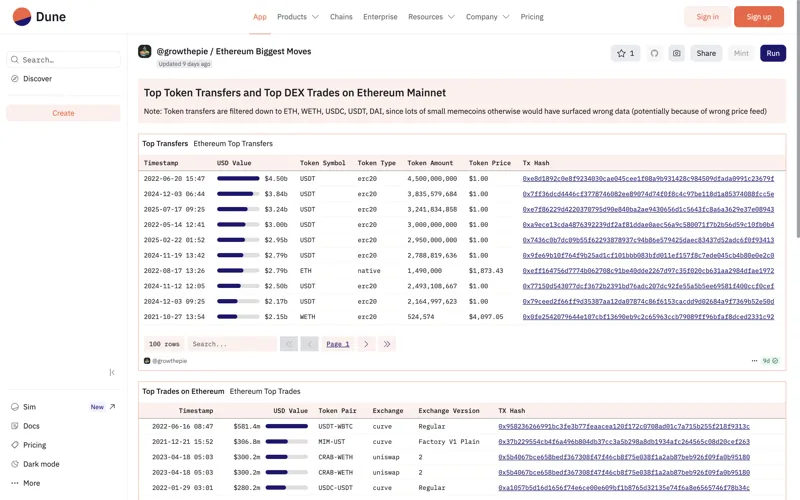Viewport: 800px width, 500px height.
Task: Go to previous page of Top Transfers
Action: click(x=309, y=344)
